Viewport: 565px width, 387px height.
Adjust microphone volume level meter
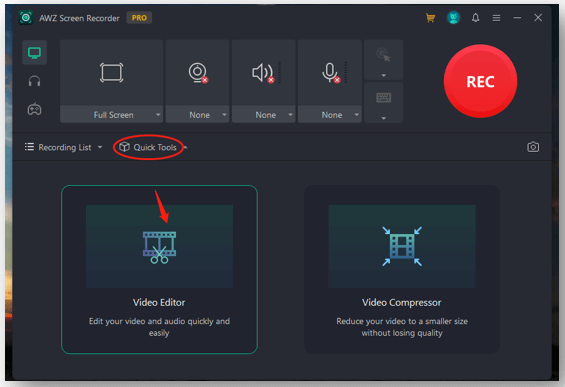346,72
